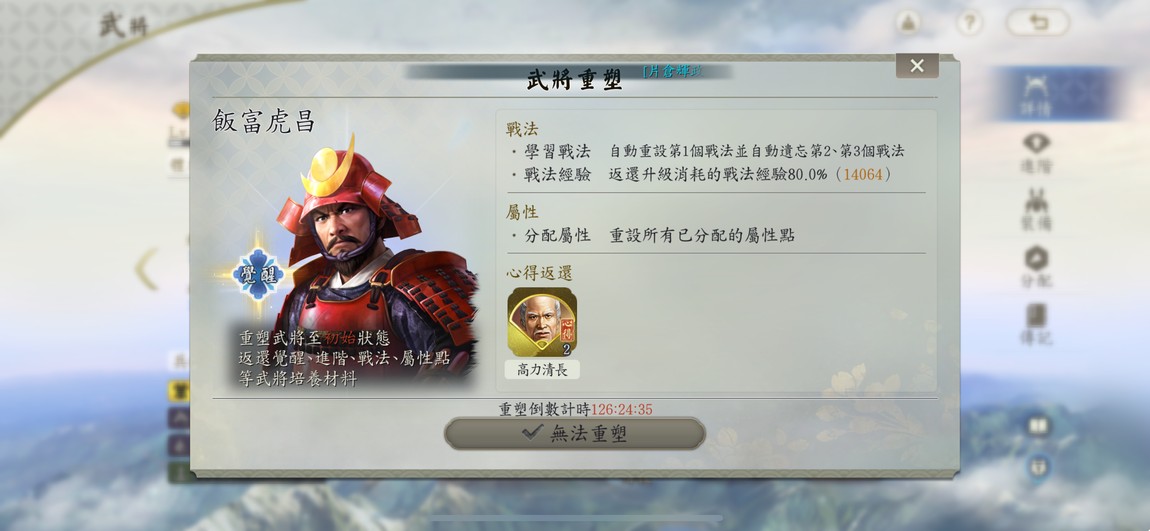The width and height of the screenshot is (1150, 531).
Task: Tap the 高力清長 name label
Action: pyautogui.click(x=542, y=370)
